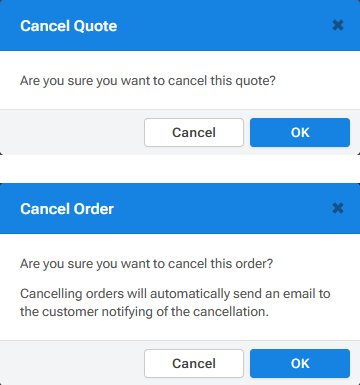Close the Cancel Order dialog via X icon
Screen dimensions: 360x385
click(338, 208)
